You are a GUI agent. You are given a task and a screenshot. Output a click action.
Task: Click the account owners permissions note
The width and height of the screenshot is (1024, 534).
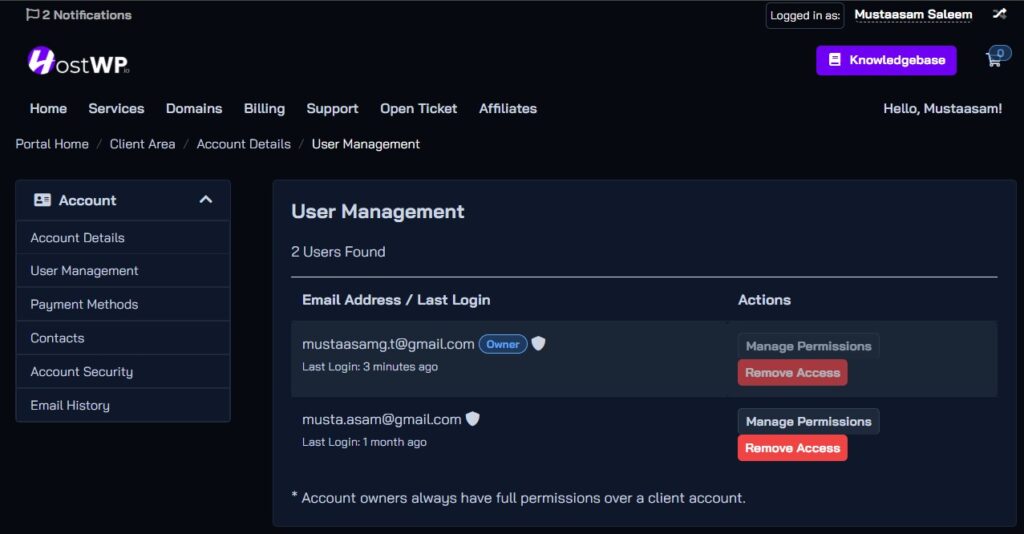click(x=519, y=498)
